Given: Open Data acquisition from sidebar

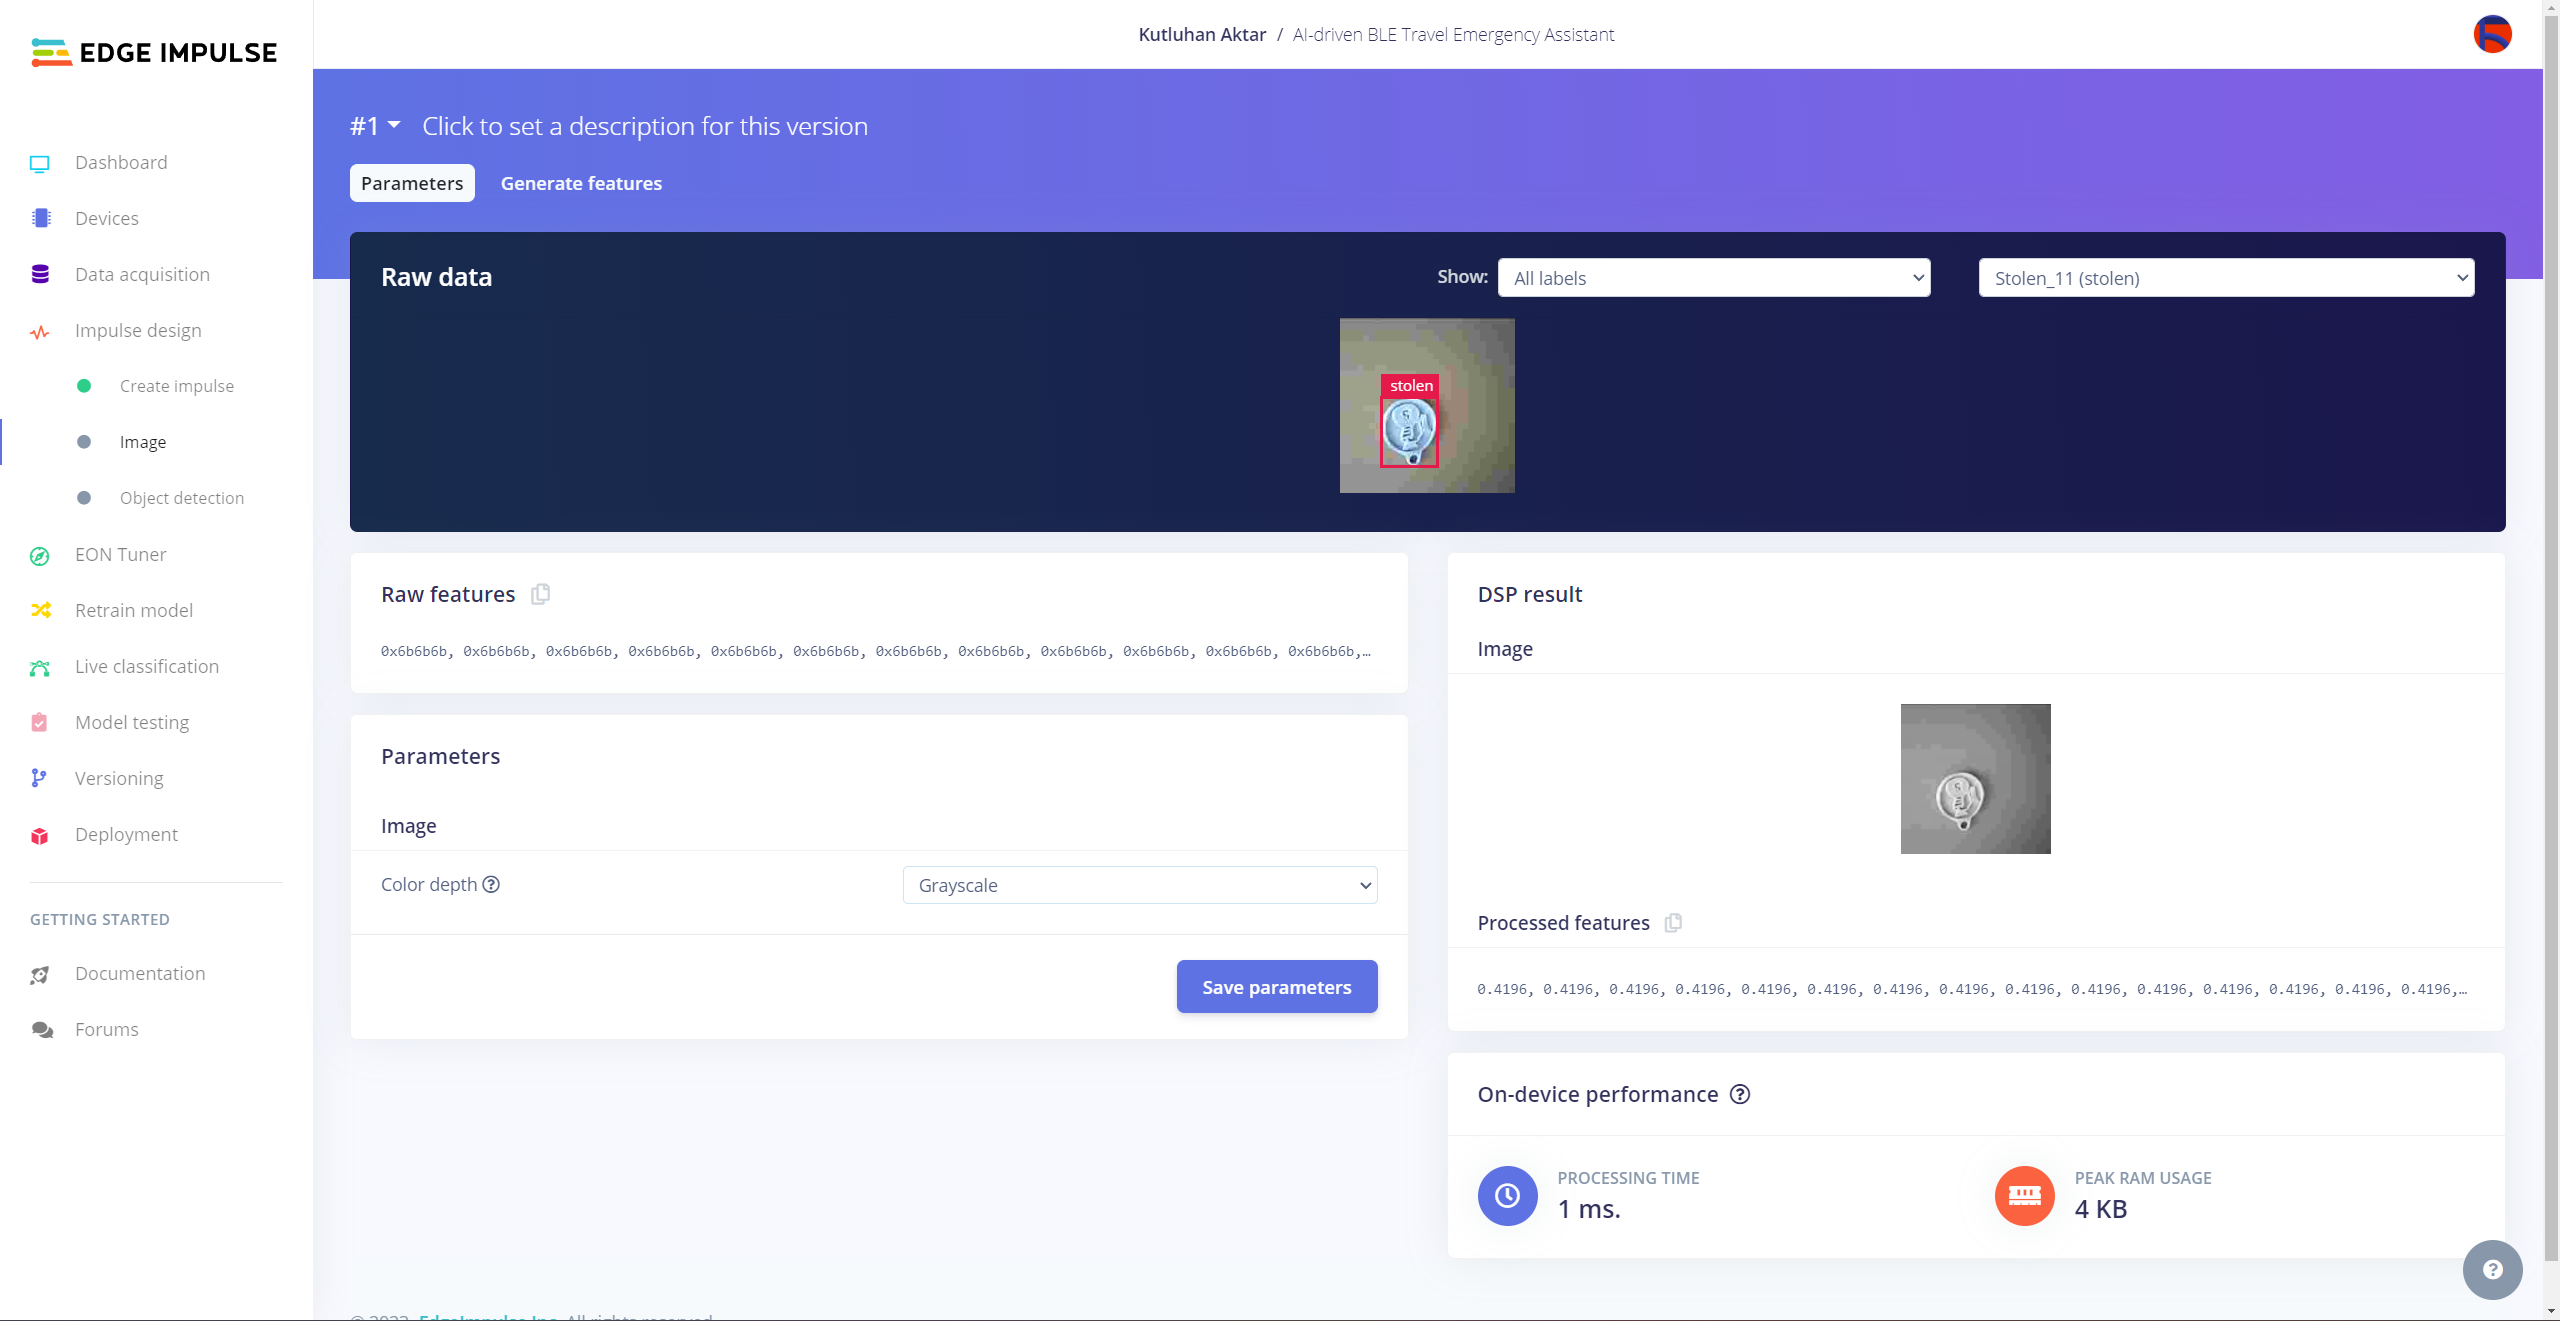Looking at the screenshot, I should tap(142, 274).
